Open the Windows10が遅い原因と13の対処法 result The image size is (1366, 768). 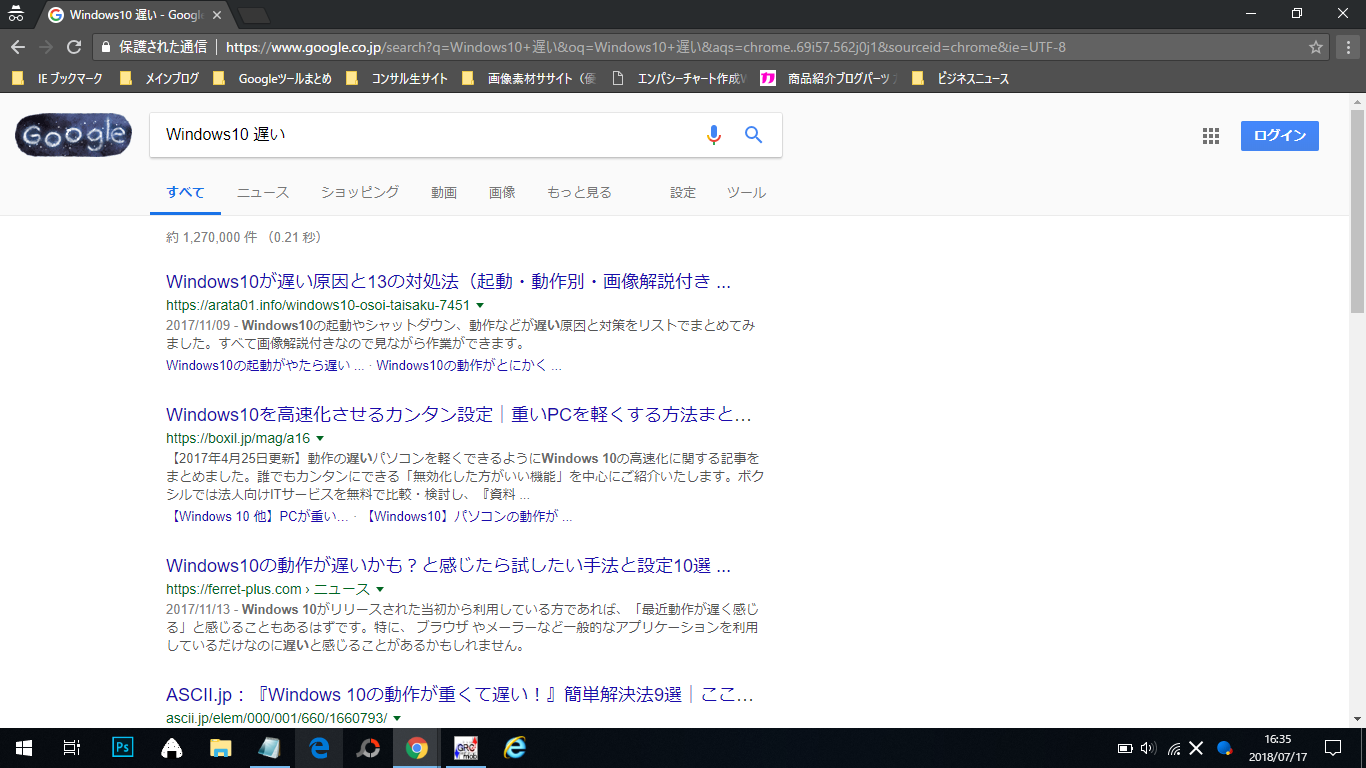pos(448,281)
